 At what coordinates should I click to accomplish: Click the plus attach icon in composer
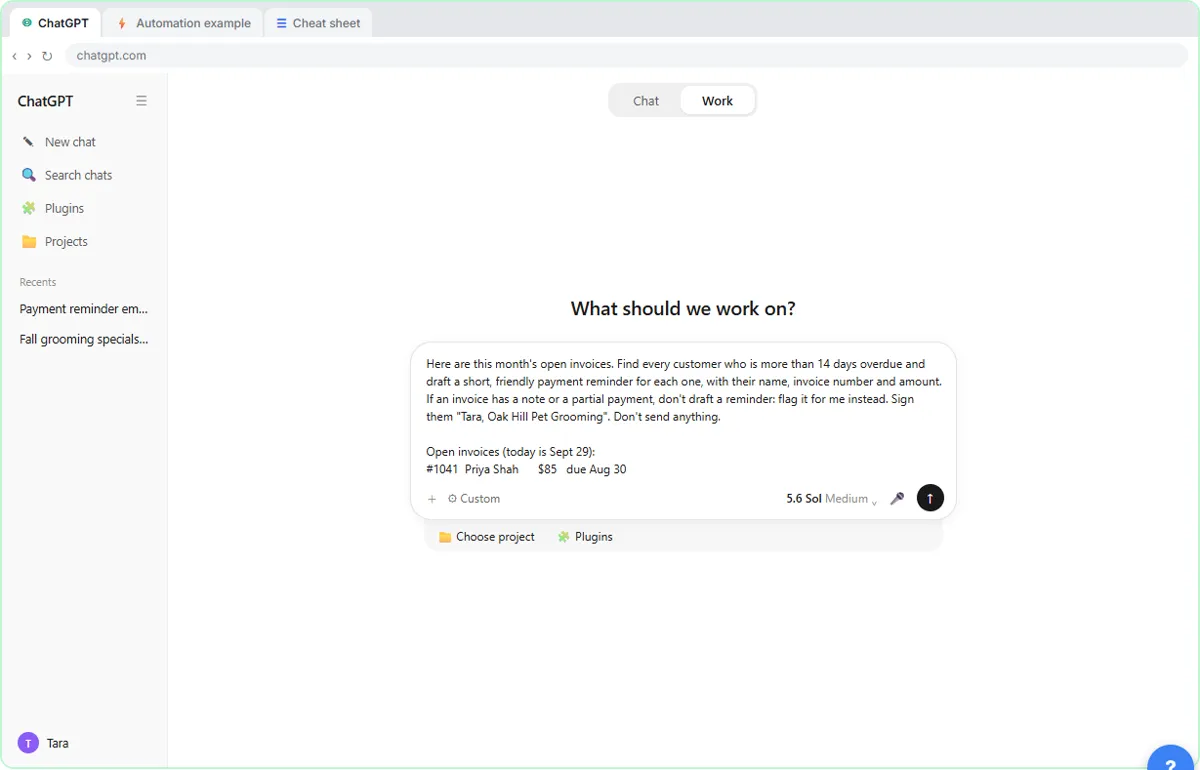point(432,499)
